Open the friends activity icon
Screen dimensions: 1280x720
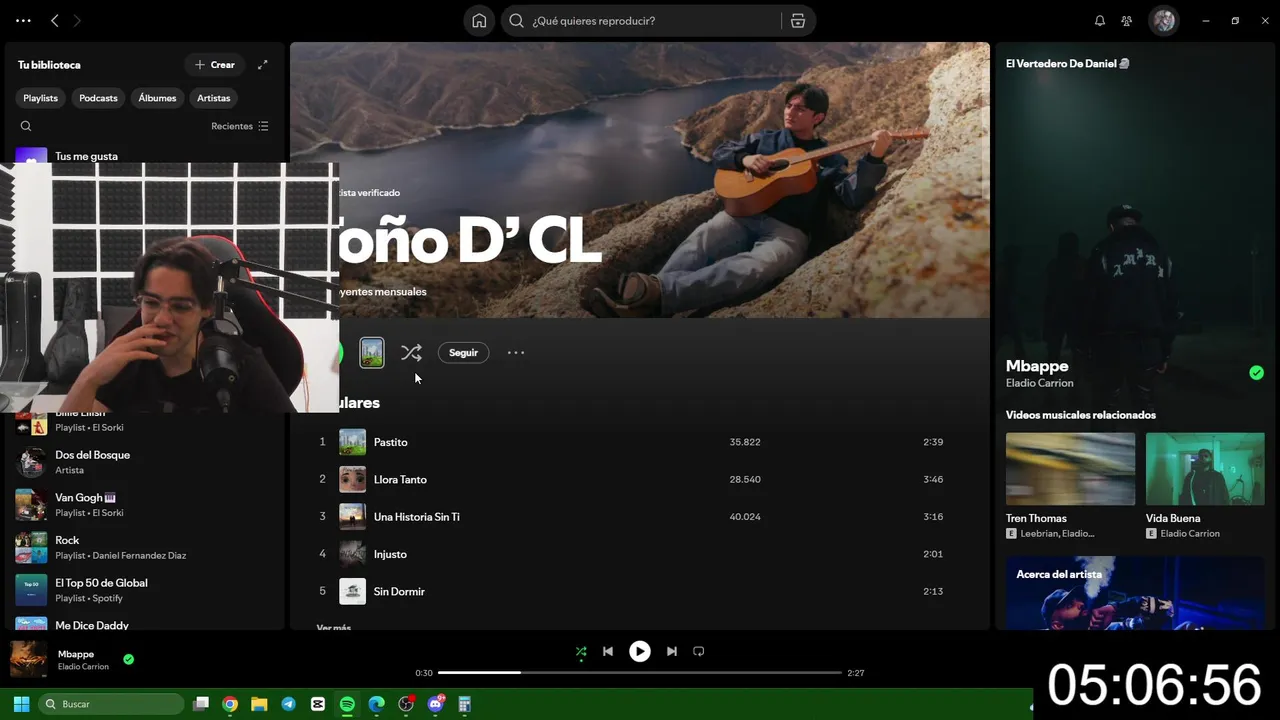click(1127, 21)
